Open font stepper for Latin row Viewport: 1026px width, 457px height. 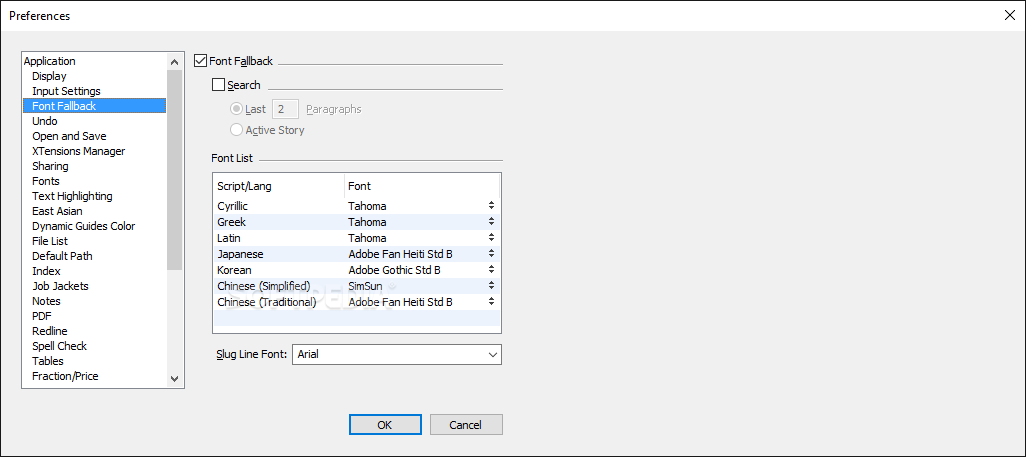pos(491,238)
